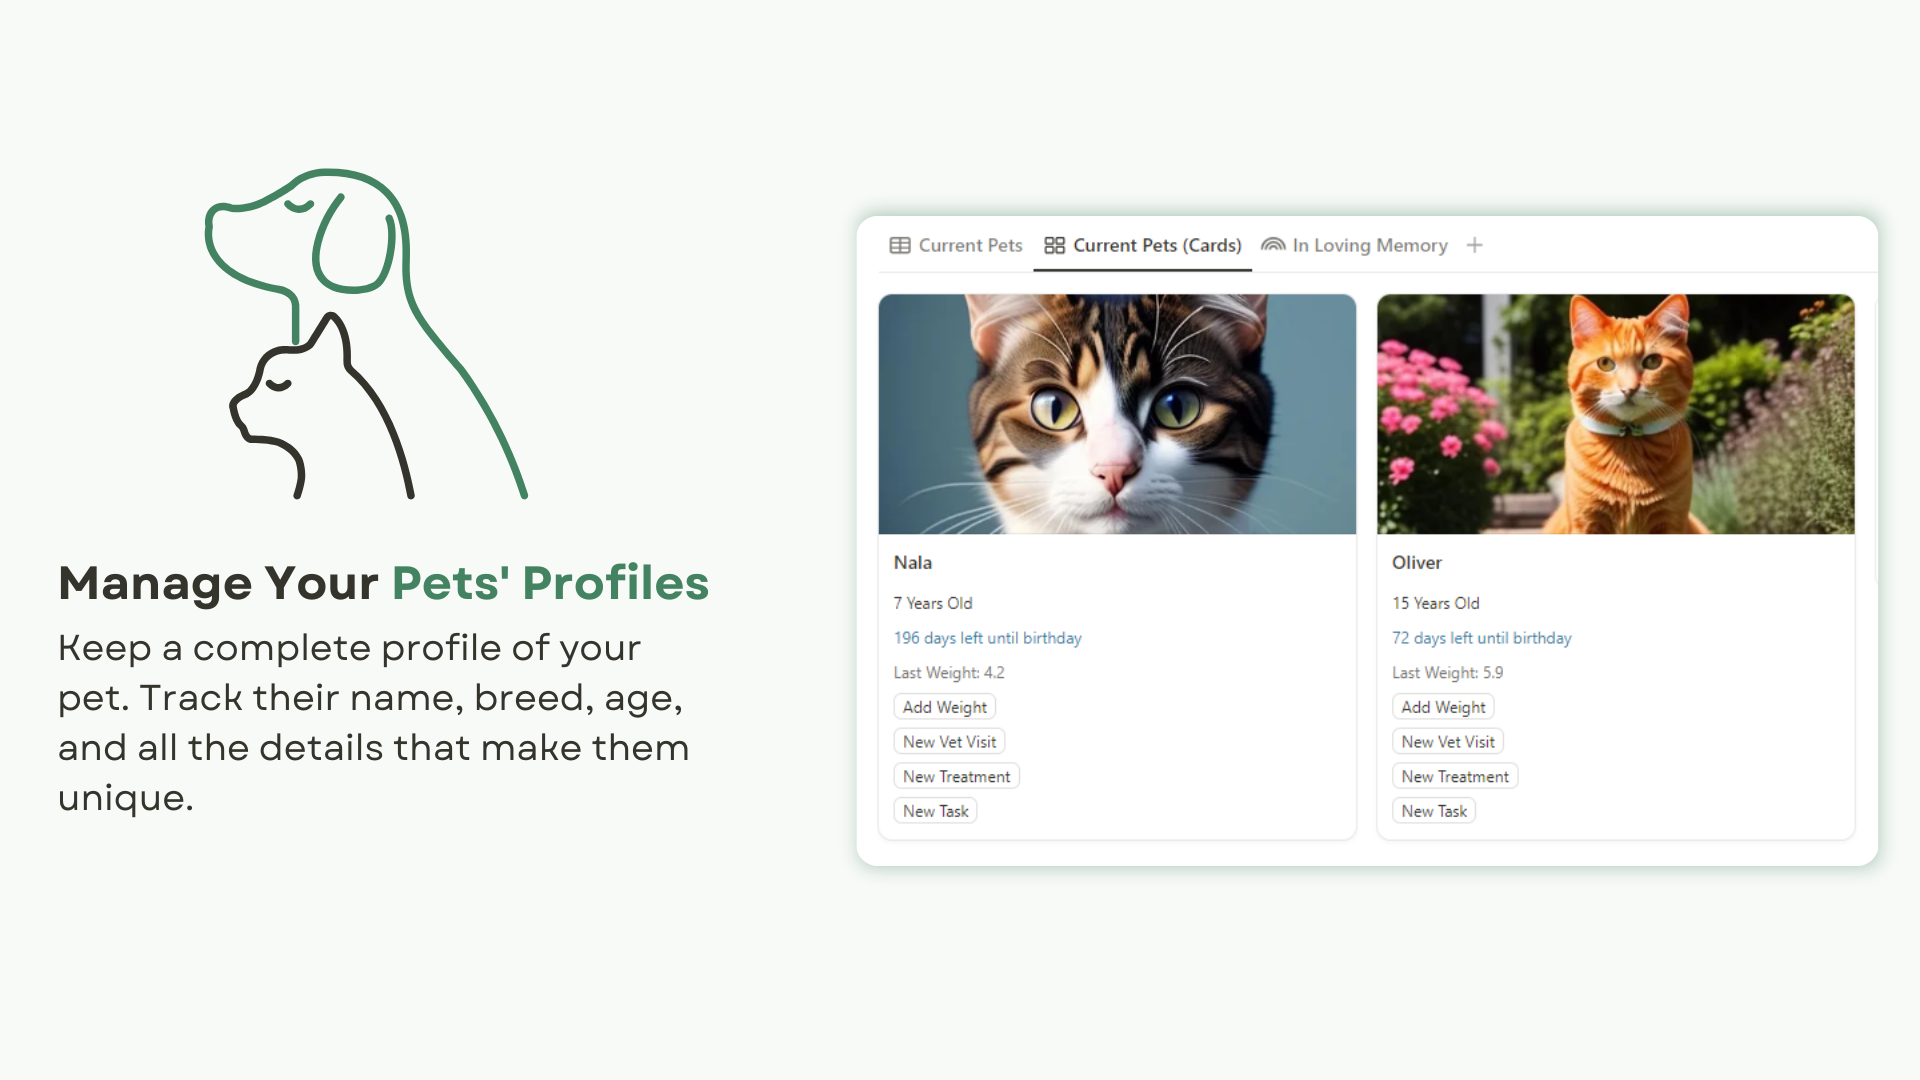Screen dimensions: 1920x1080
Task: Add a new view with the plus icon
Action: click(1474, 245)
